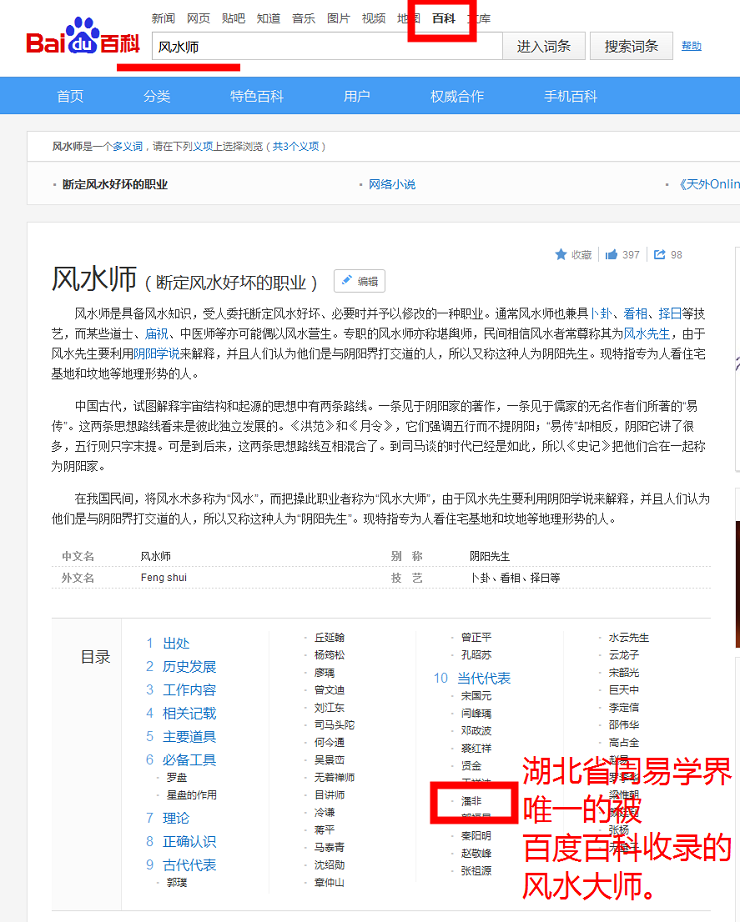
Task: Click the 邵伟华 contents entry
Action: coord(624,725)
